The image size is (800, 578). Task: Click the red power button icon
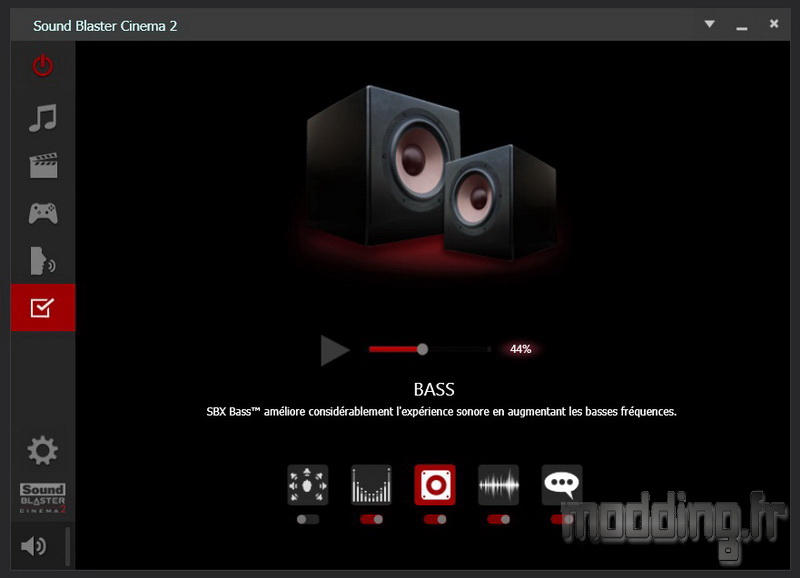[43, 66]
